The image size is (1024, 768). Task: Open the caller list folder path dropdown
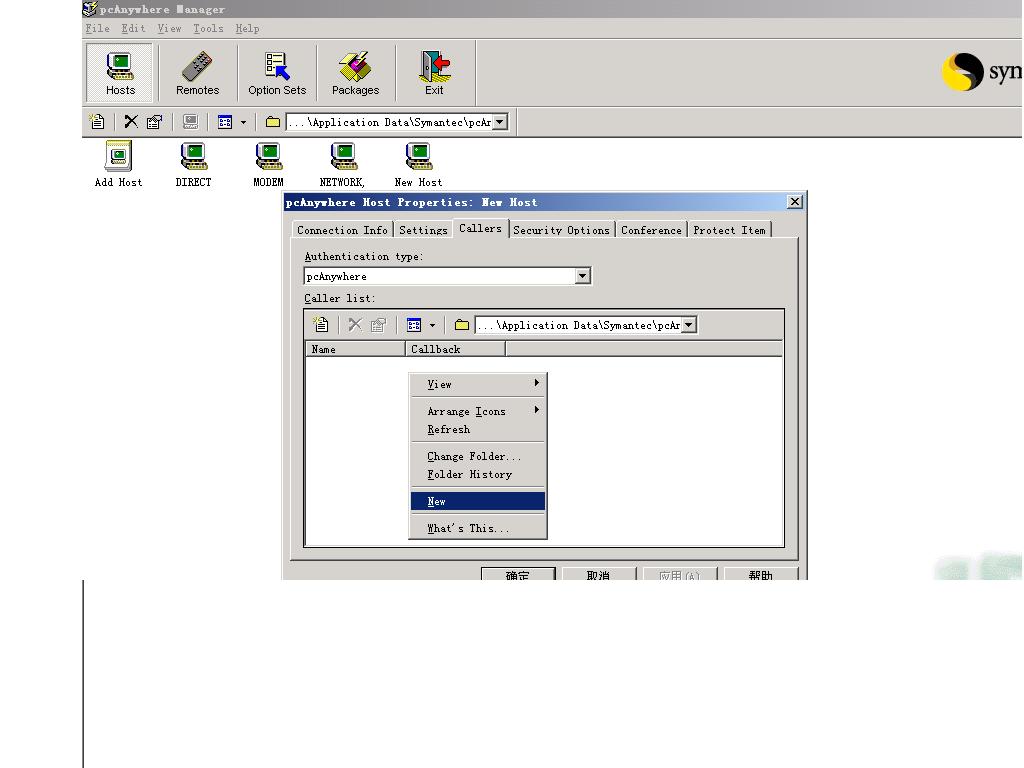[x=689, y=325]
